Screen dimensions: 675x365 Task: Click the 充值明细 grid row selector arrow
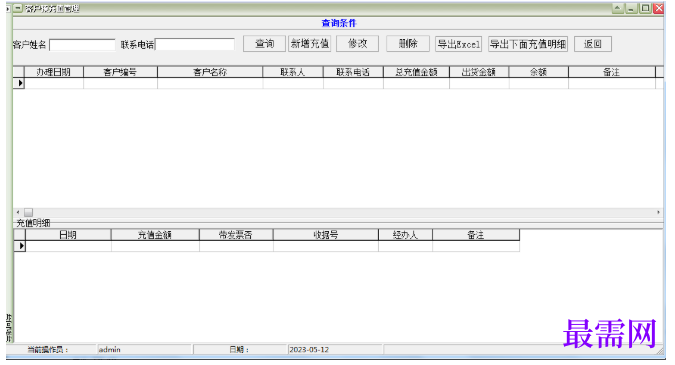[20, 246]
